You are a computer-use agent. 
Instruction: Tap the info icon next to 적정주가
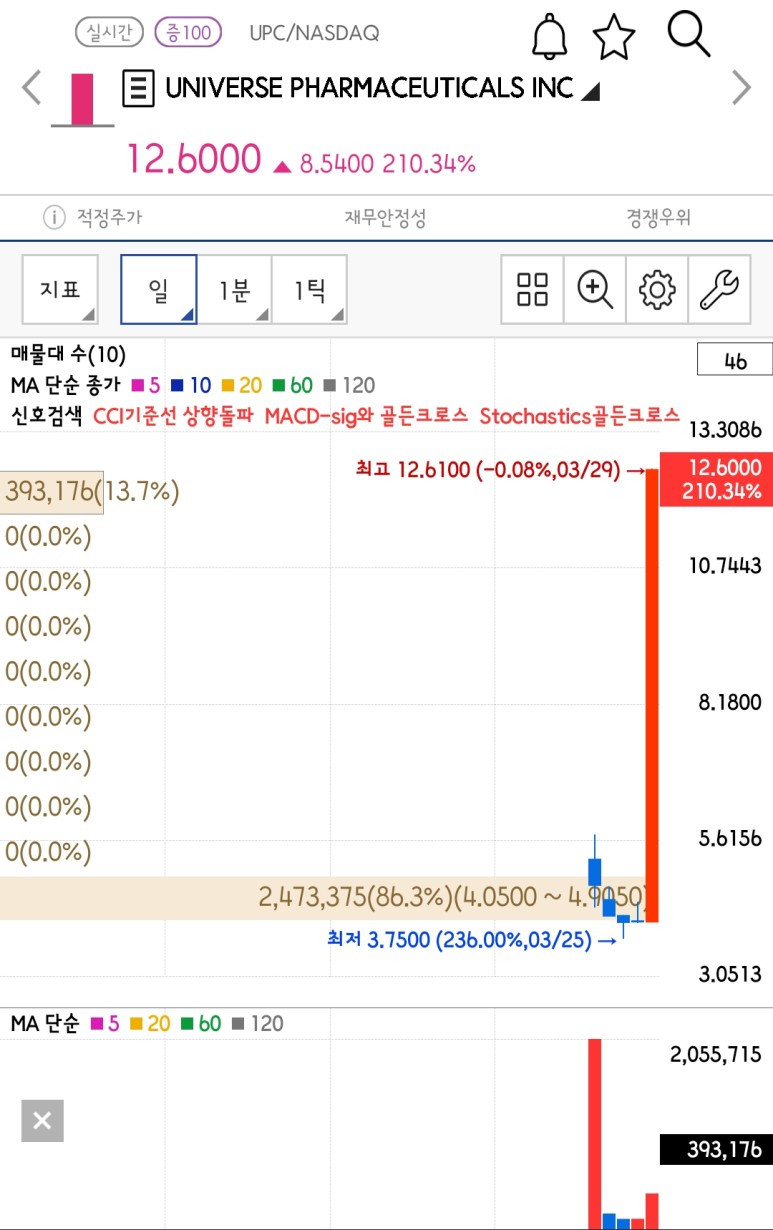pos(53,217)
